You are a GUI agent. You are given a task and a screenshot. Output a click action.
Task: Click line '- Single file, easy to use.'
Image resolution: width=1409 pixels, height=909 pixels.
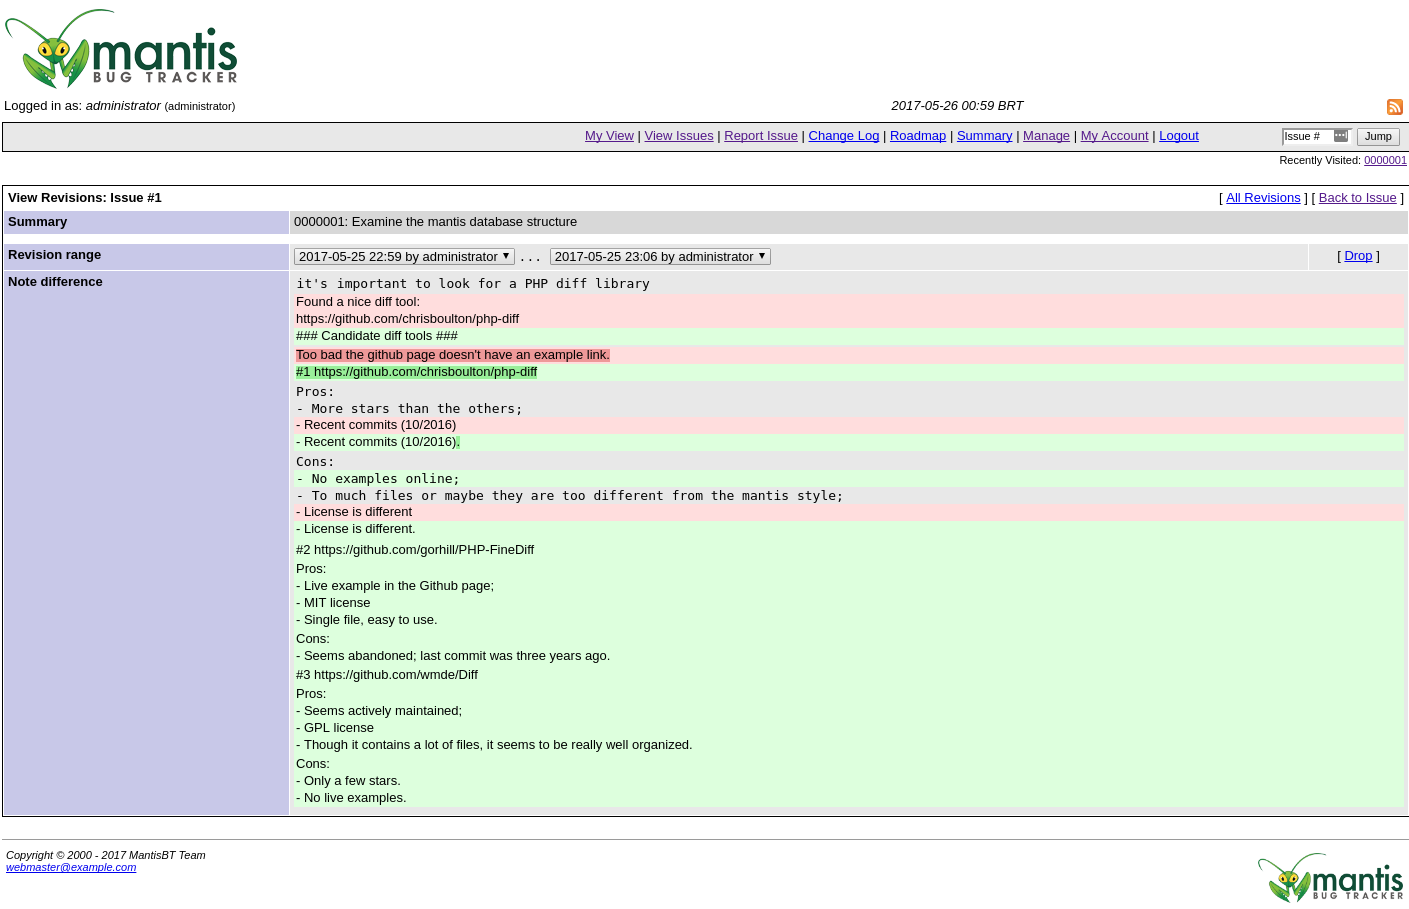pos(367,620)
